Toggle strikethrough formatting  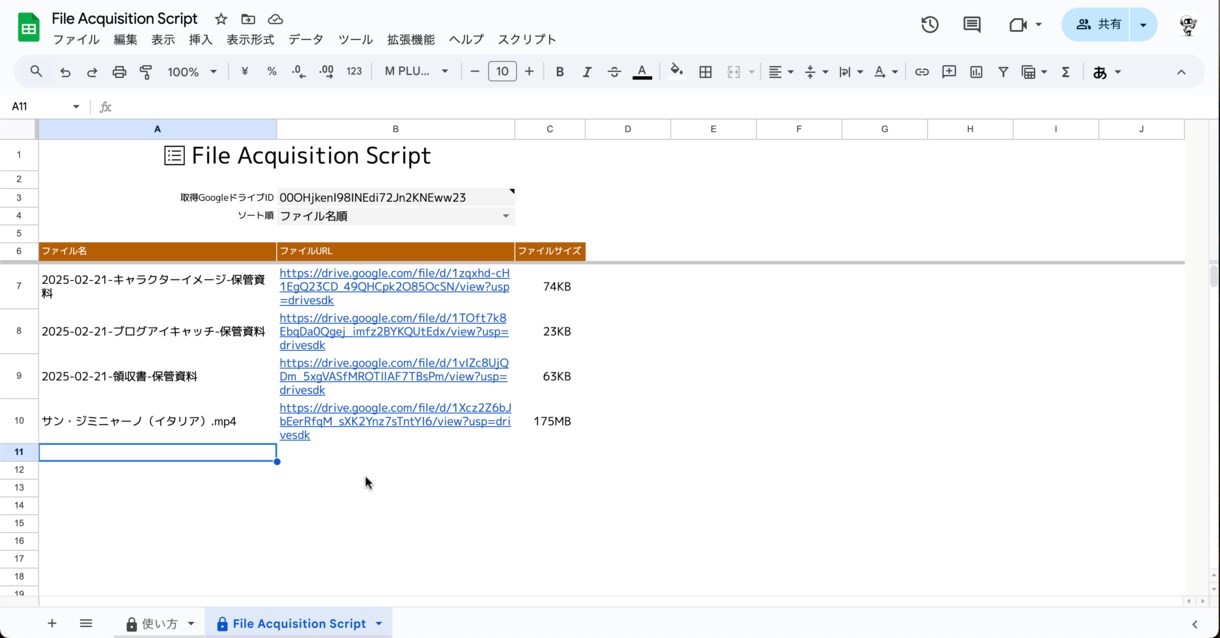pos(614,72)
